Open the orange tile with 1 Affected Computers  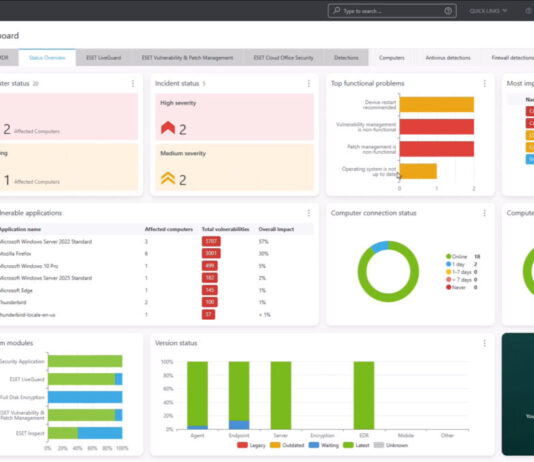[x=69, y=167]
